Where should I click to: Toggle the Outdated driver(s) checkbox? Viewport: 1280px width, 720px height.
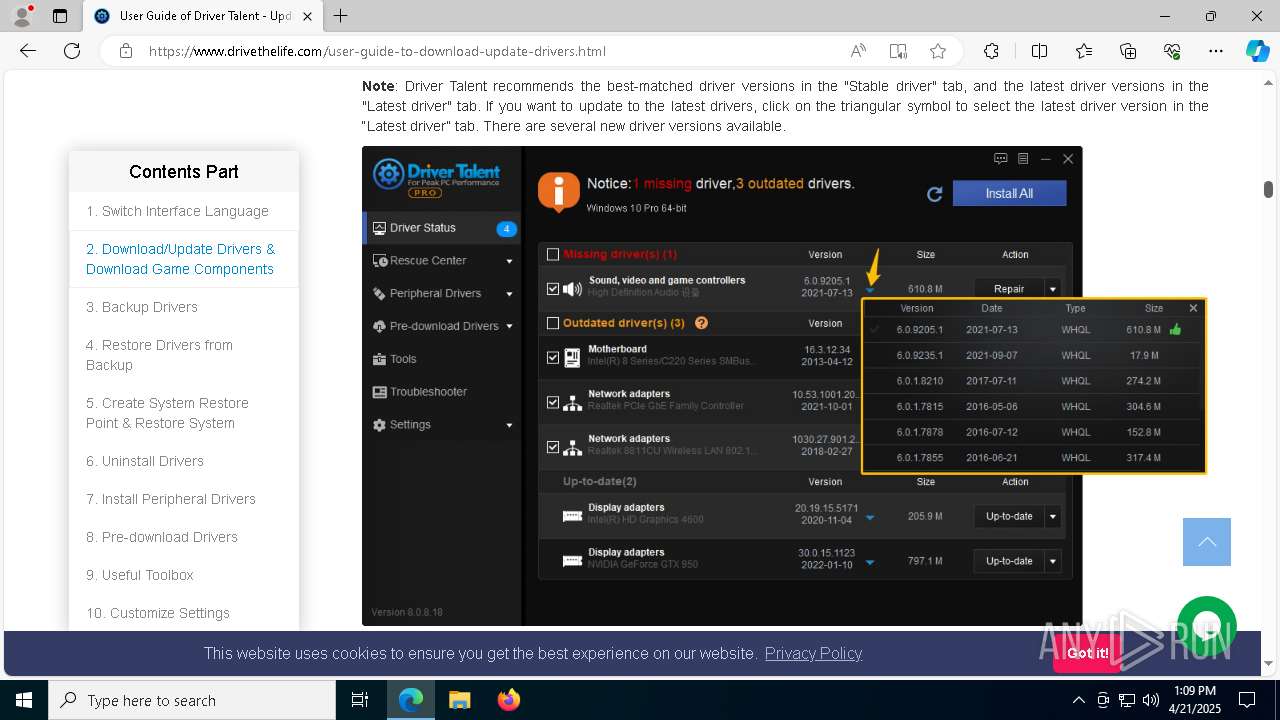(x=553, y=323)
